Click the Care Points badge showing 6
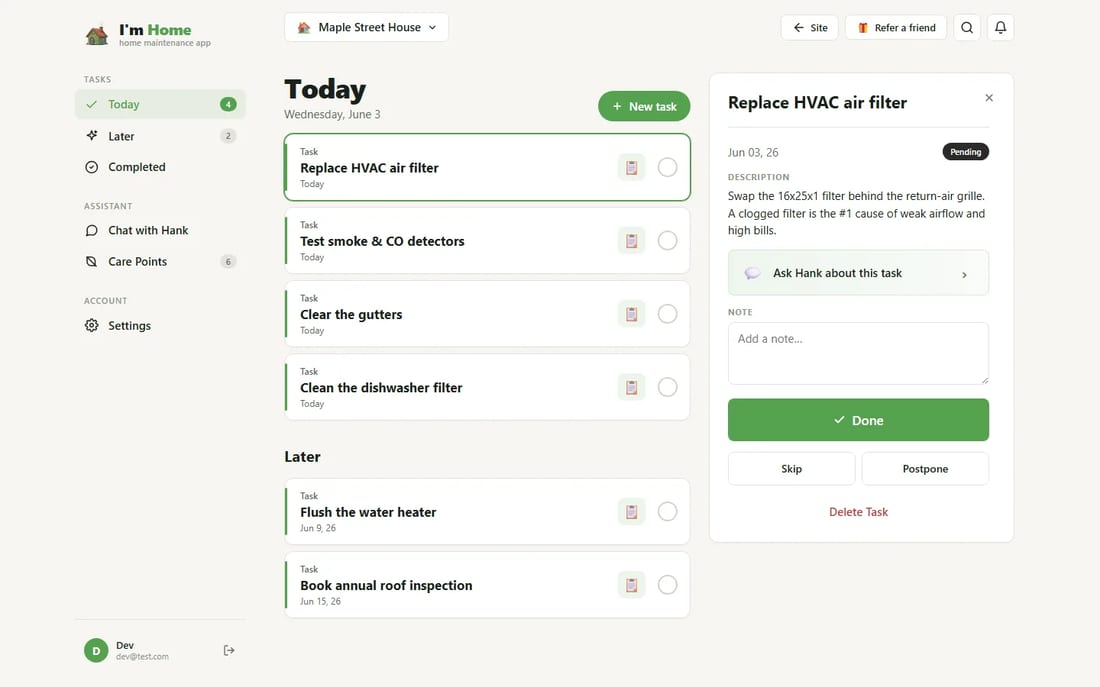The image size is (1100, 687). click(x=227, y=262)
